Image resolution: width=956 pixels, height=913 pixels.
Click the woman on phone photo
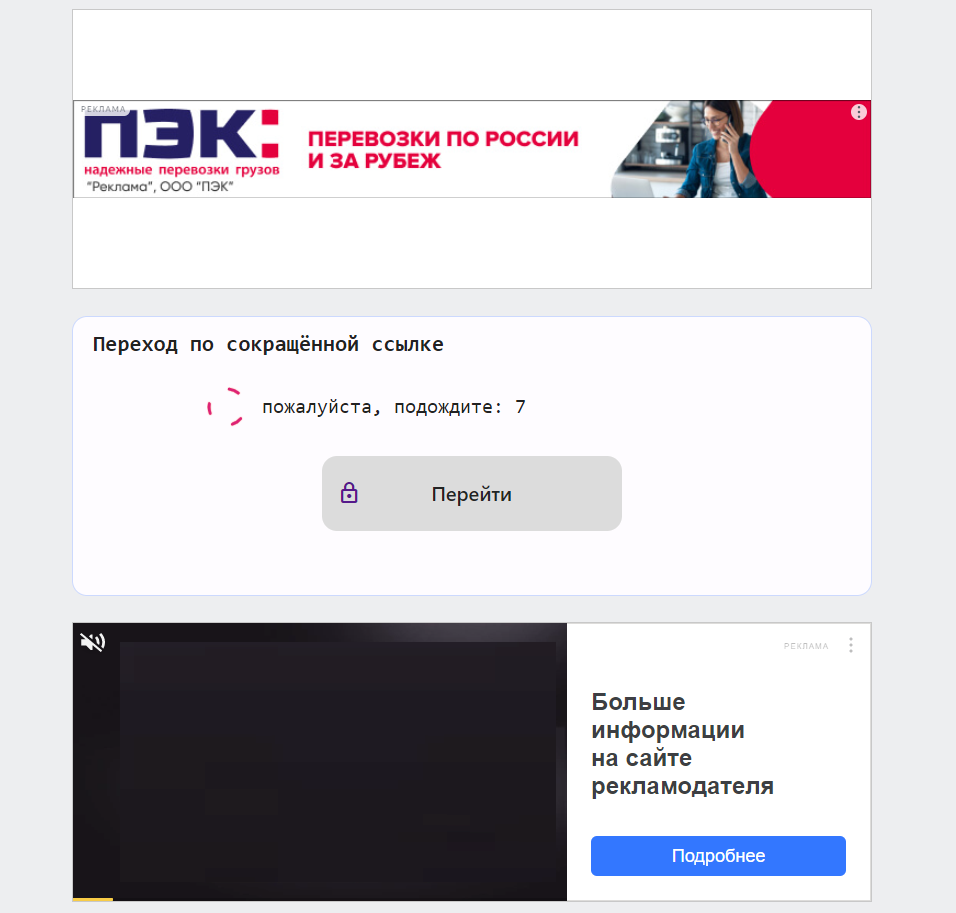click(689, 149)
